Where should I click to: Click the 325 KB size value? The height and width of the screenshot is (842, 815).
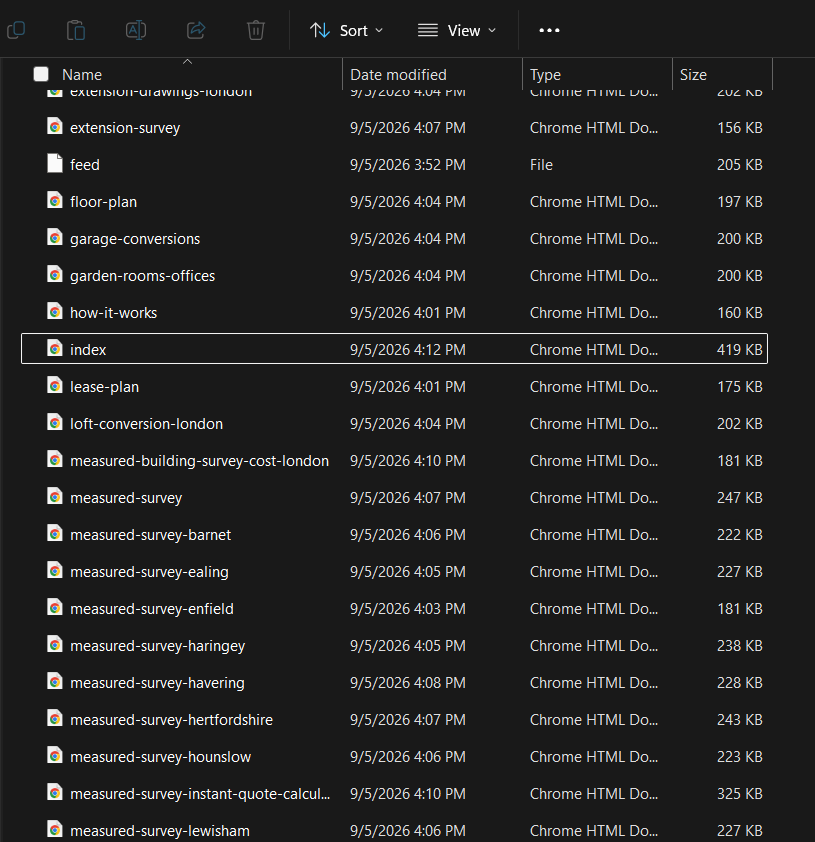point(739,795)
